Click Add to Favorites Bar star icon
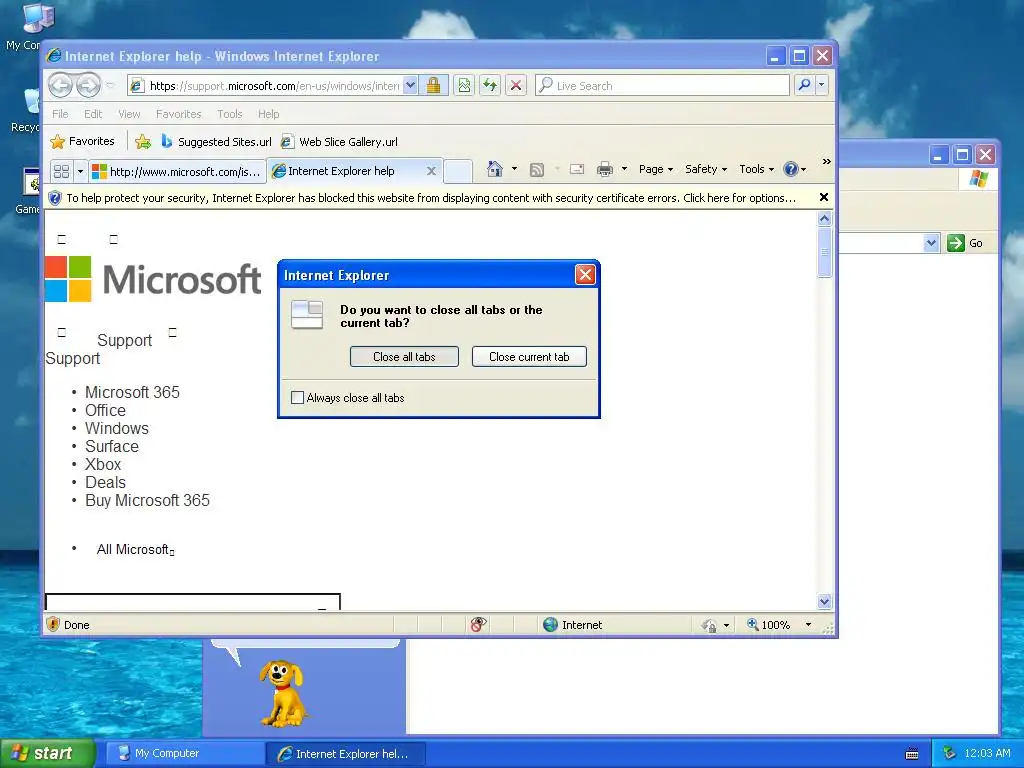The height and width of the screenshot is (768, 1024). coord(143,141)
